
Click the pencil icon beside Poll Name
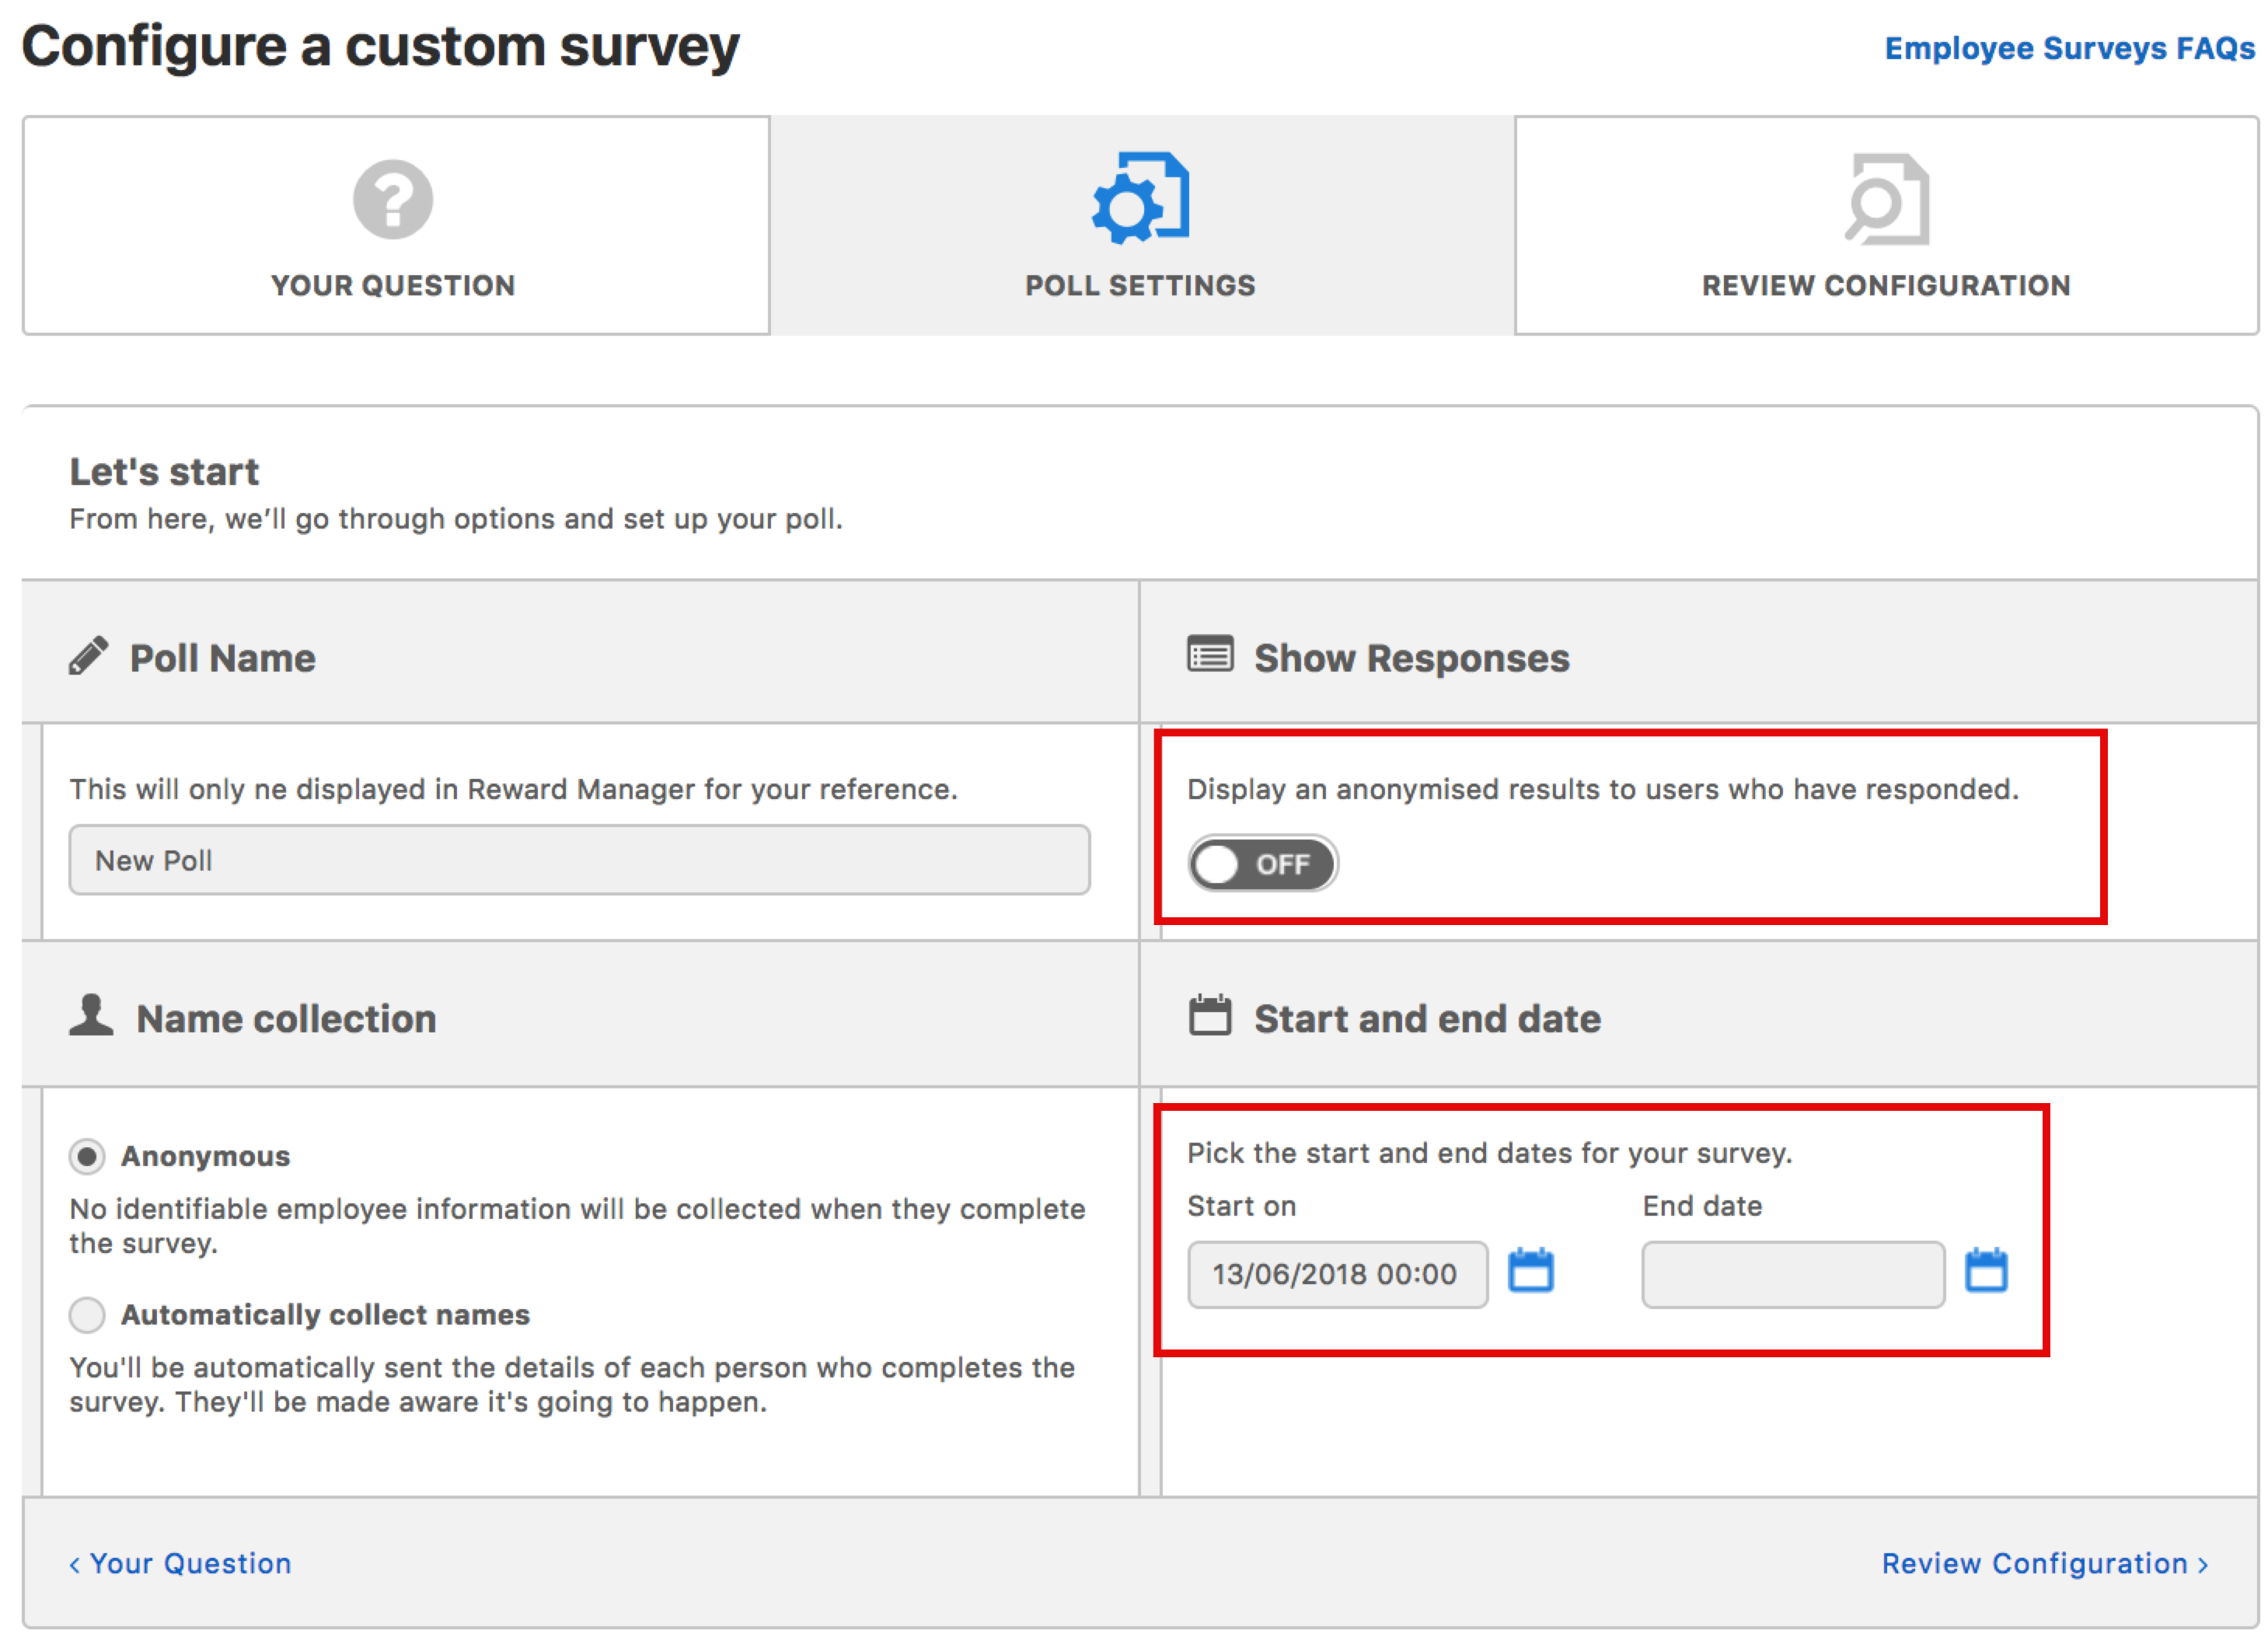point(88,656)
